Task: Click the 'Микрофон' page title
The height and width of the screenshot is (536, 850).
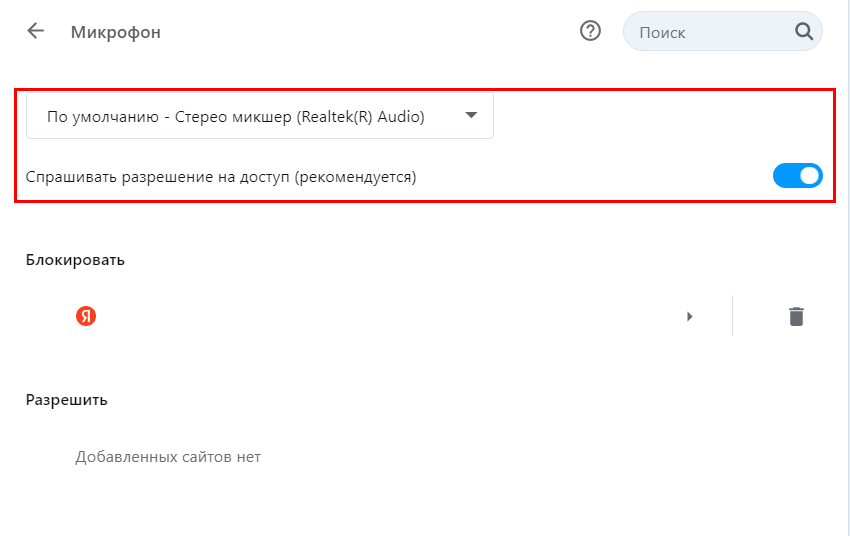Action: click(115, 32)
